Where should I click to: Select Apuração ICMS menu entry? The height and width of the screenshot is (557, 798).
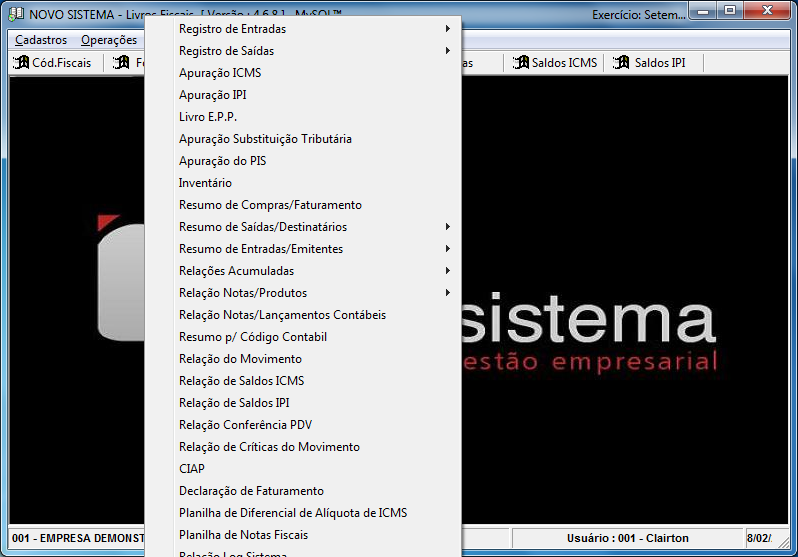pyautogui.click(x=303, y=73)
